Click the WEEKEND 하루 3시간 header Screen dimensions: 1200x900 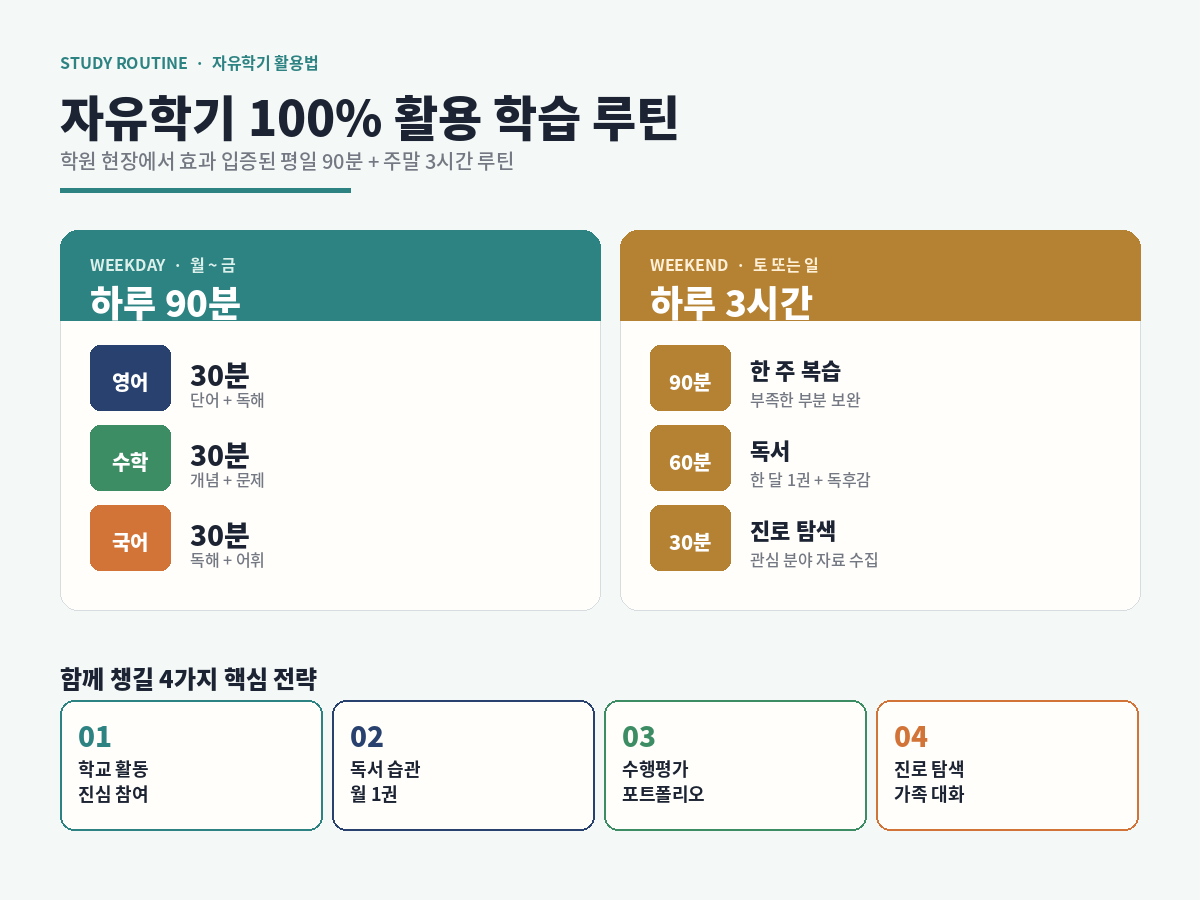(x=880, y=276)
